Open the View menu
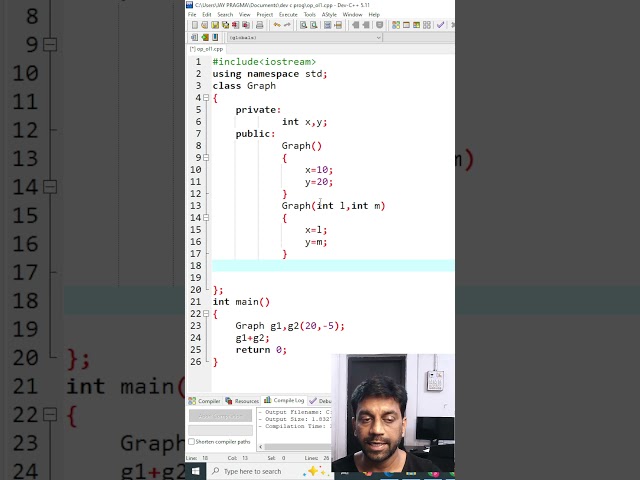The image size is (640, 480). tap(244, 14)
